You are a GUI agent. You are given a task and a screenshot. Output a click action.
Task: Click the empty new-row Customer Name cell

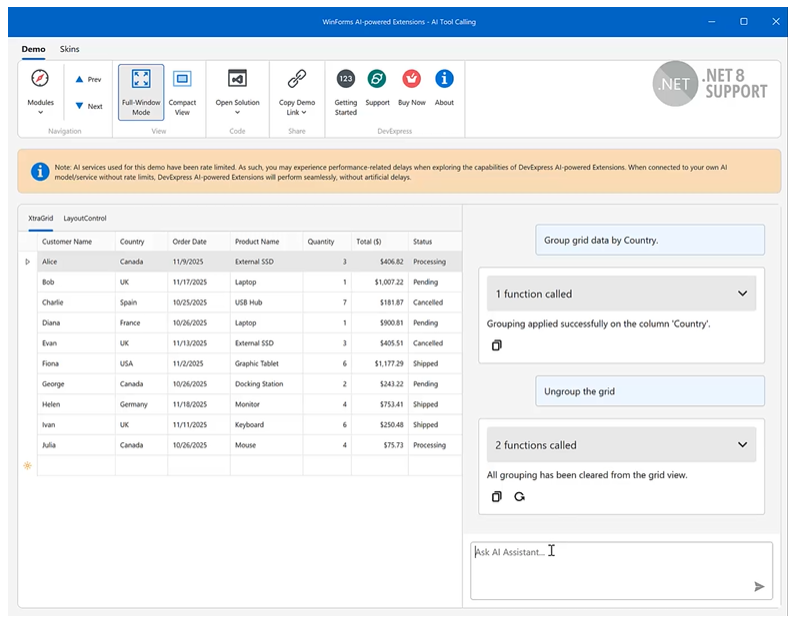point(76,465)
